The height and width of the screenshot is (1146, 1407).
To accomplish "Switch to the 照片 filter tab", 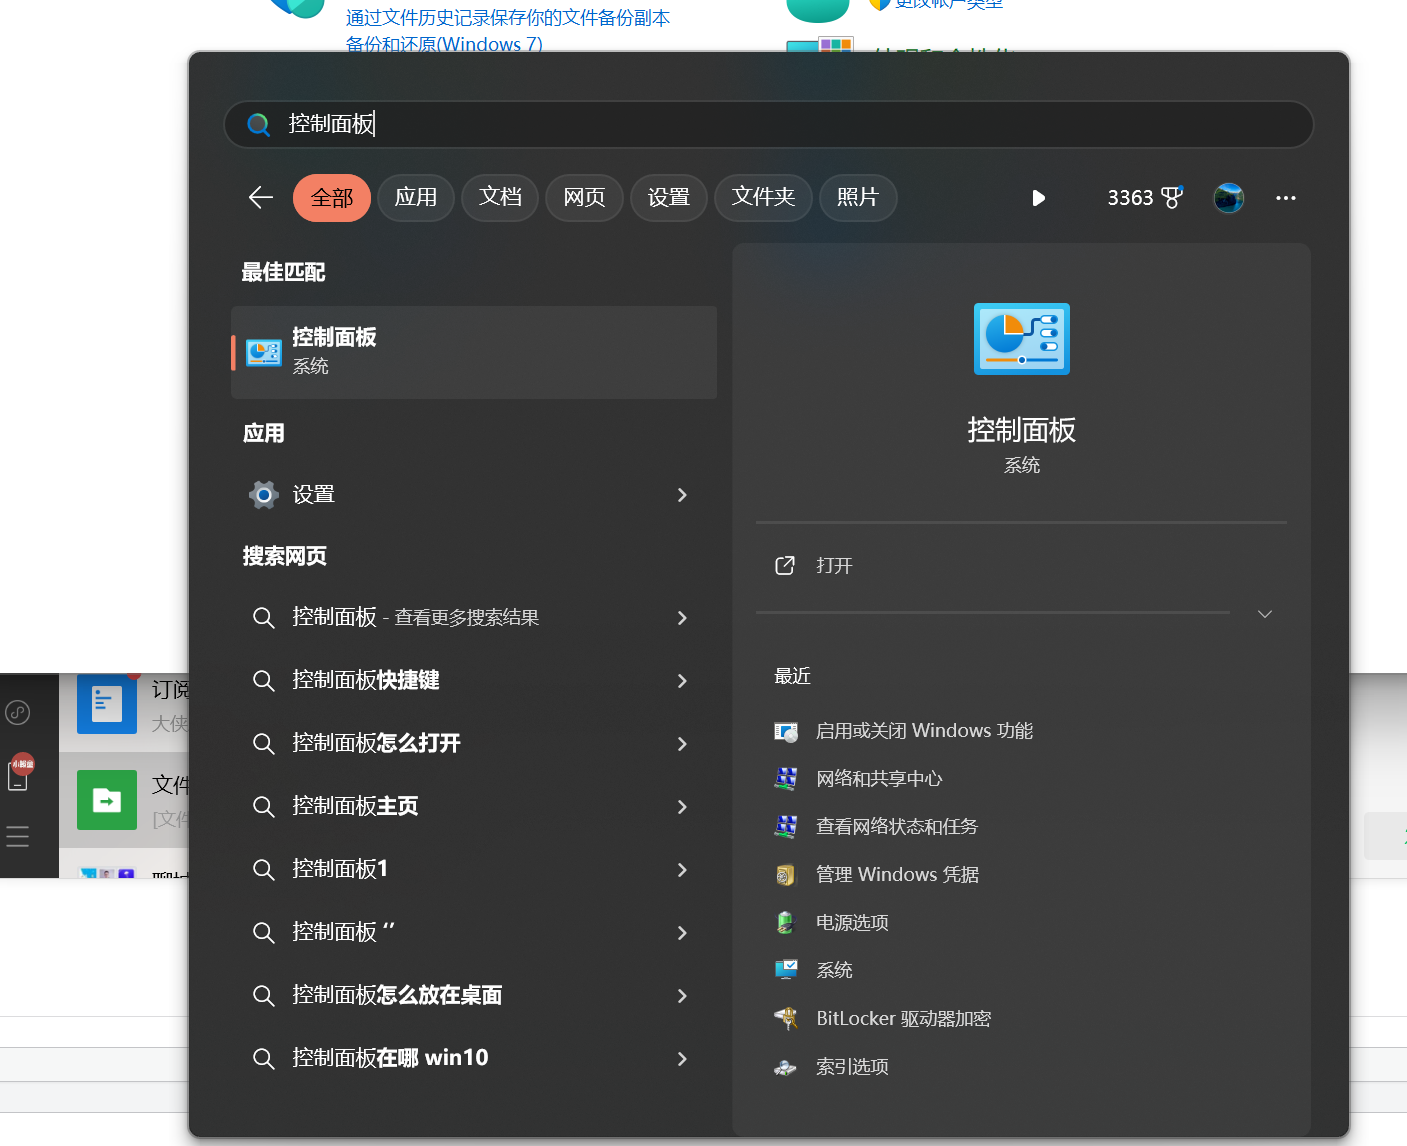I will point(858,198).
